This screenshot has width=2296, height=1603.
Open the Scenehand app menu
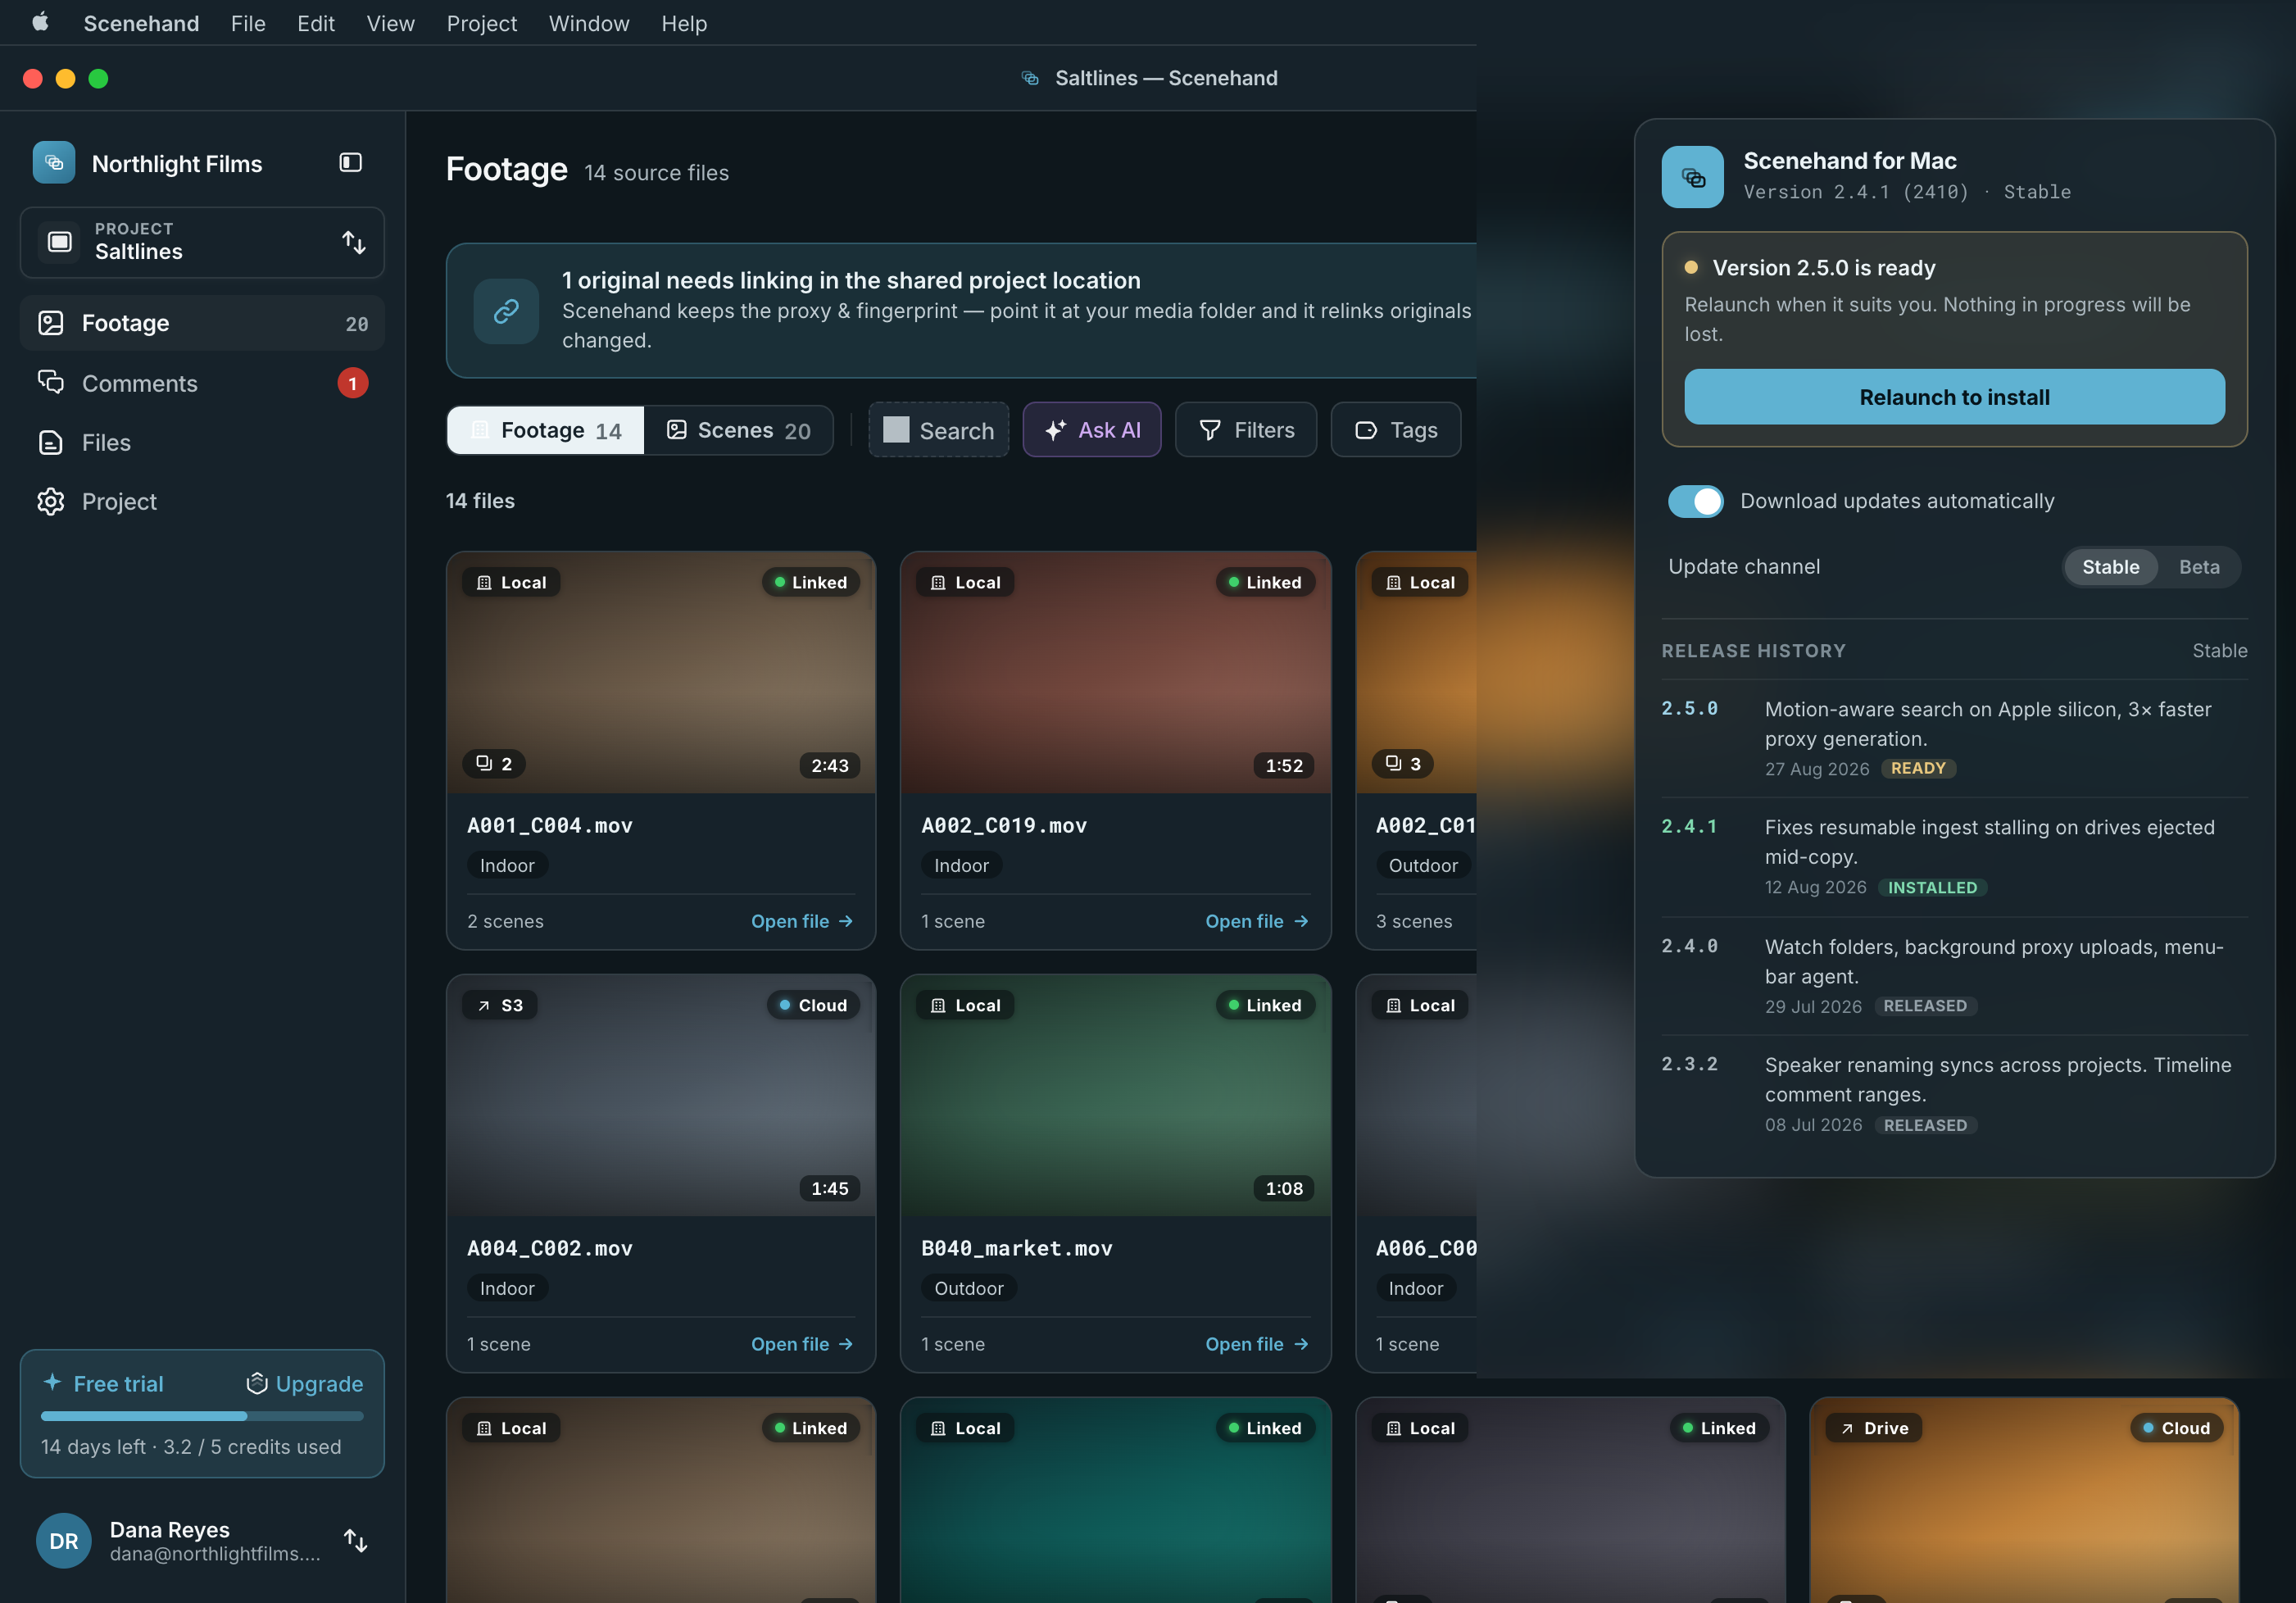tap(141, 23)
